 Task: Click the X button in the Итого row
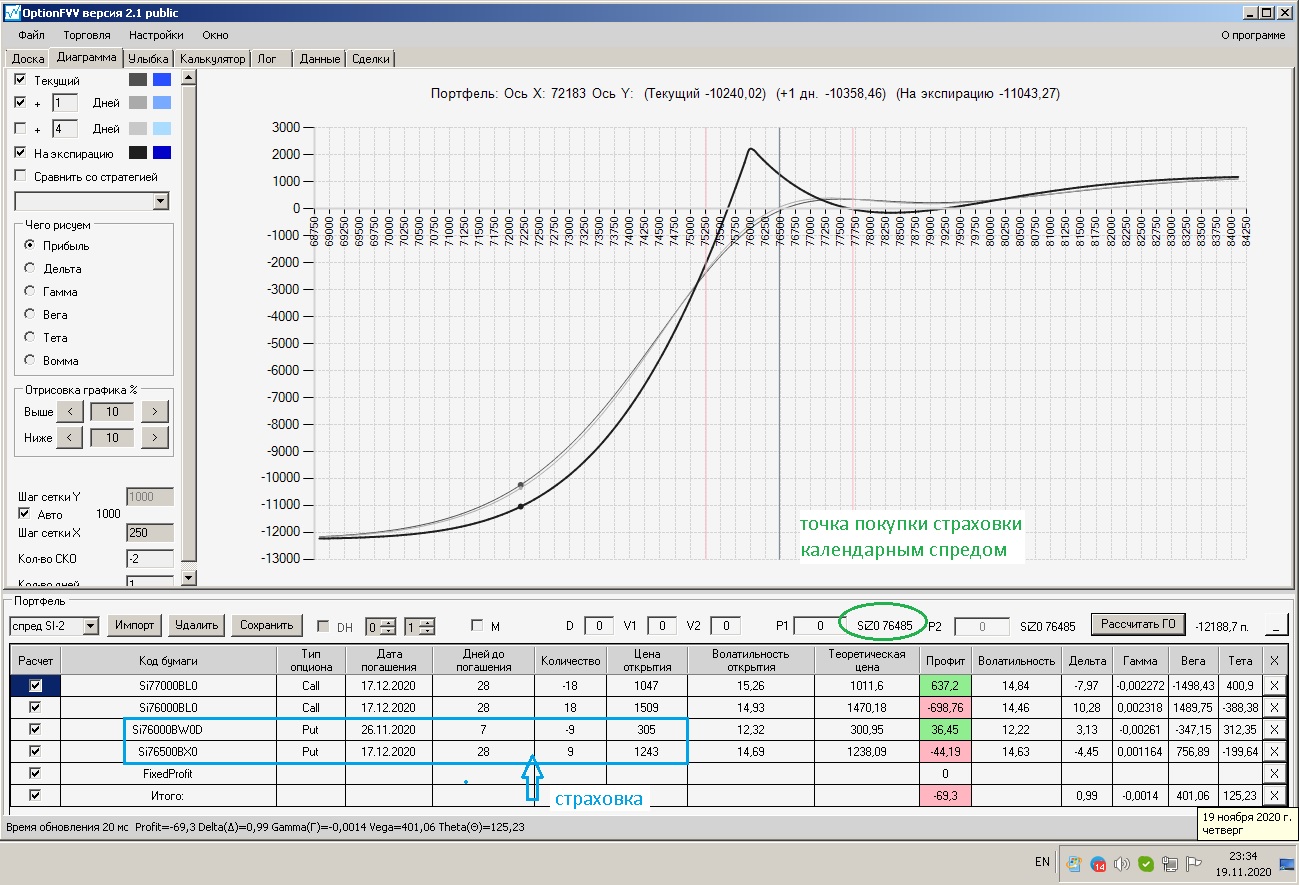(x=1273, y=796)
